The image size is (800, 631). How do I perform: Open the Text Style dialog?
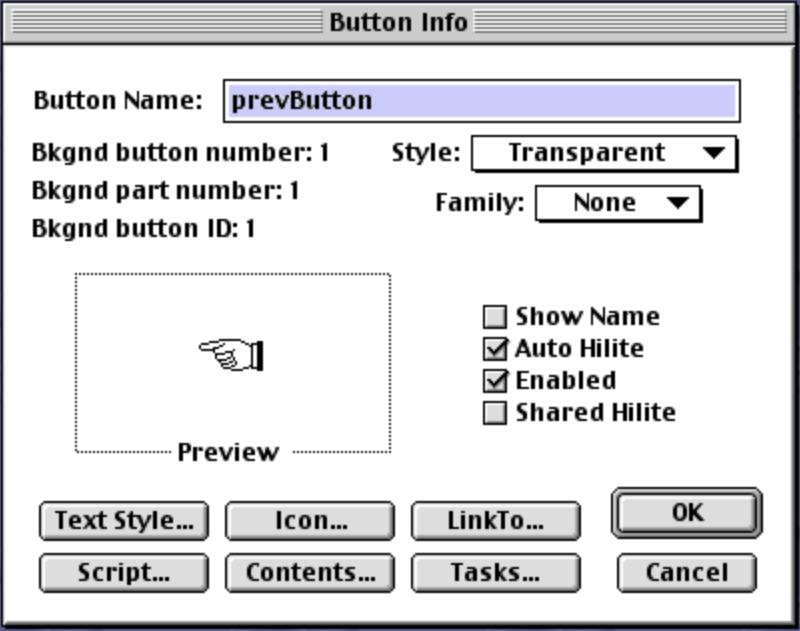(x=122, y=519)
